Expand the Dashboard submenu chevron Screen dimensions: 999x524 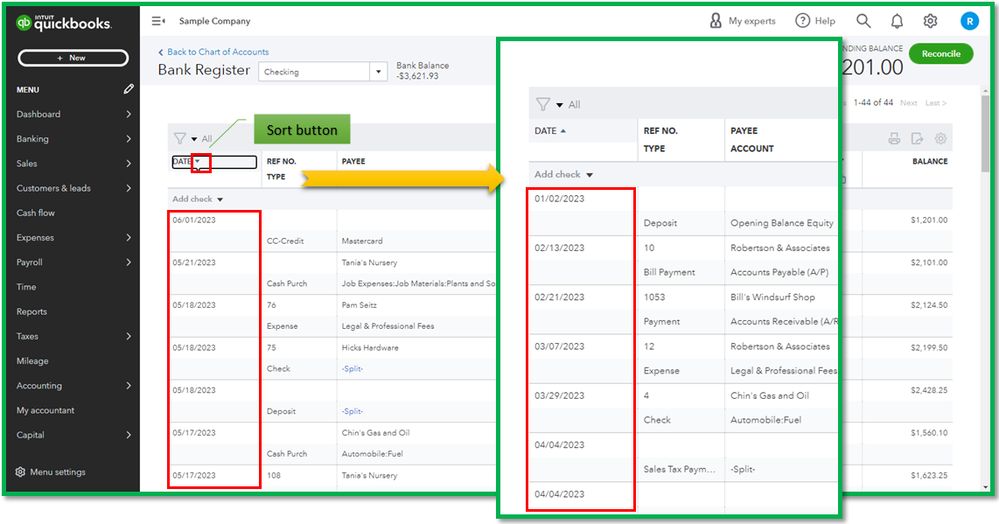click(129, 114)
